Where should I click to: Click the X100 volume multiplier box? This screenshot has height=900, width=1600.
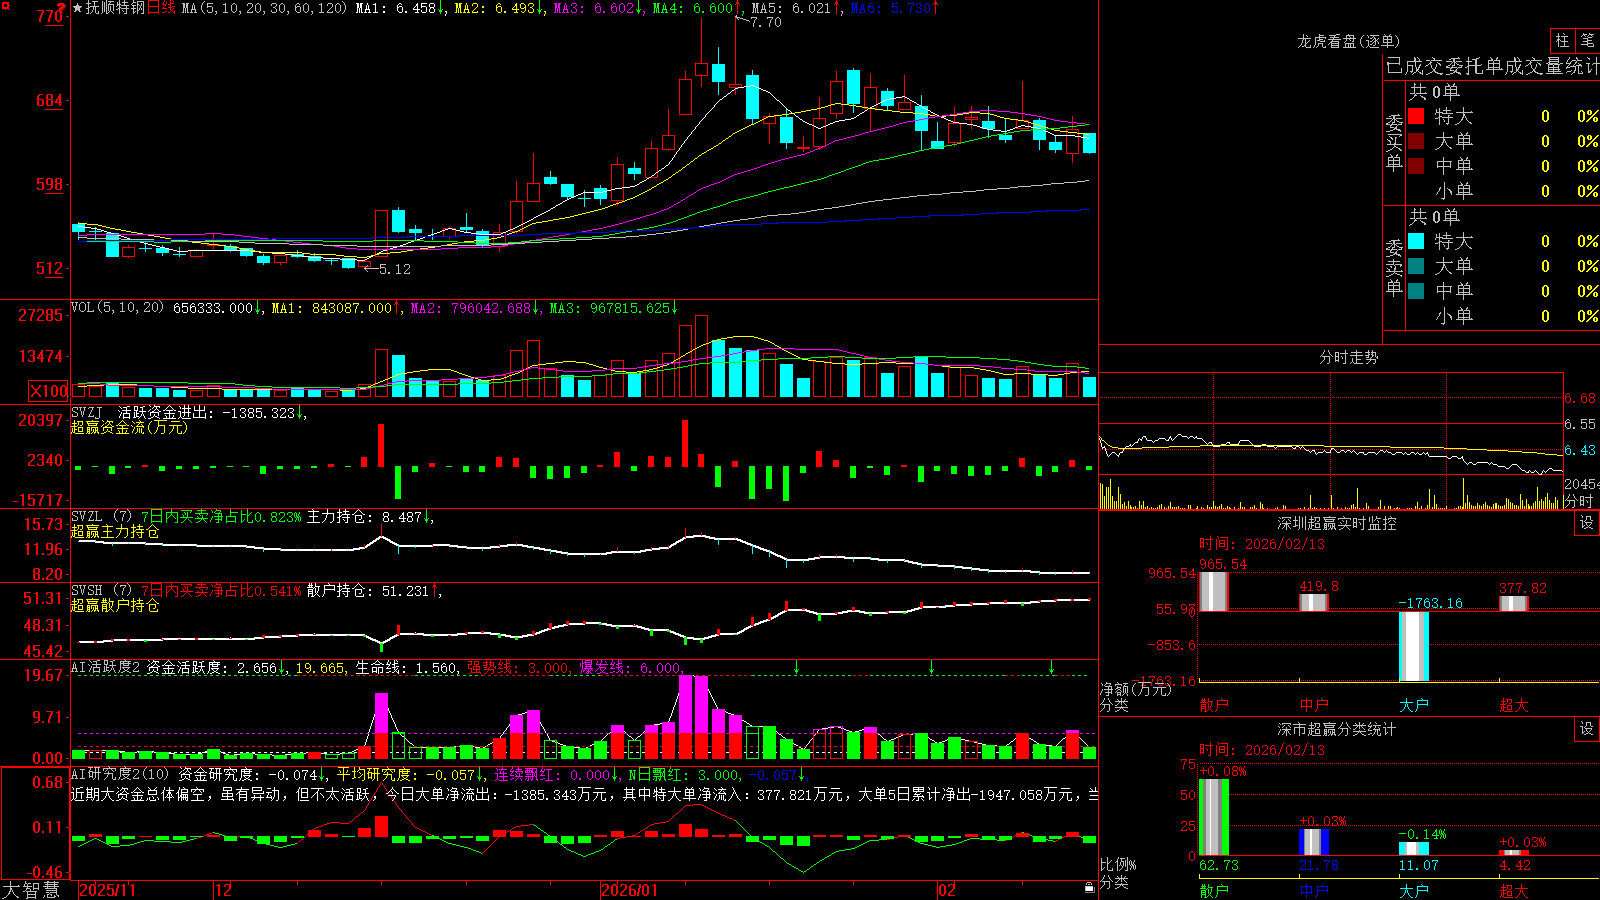click(48, 391)
